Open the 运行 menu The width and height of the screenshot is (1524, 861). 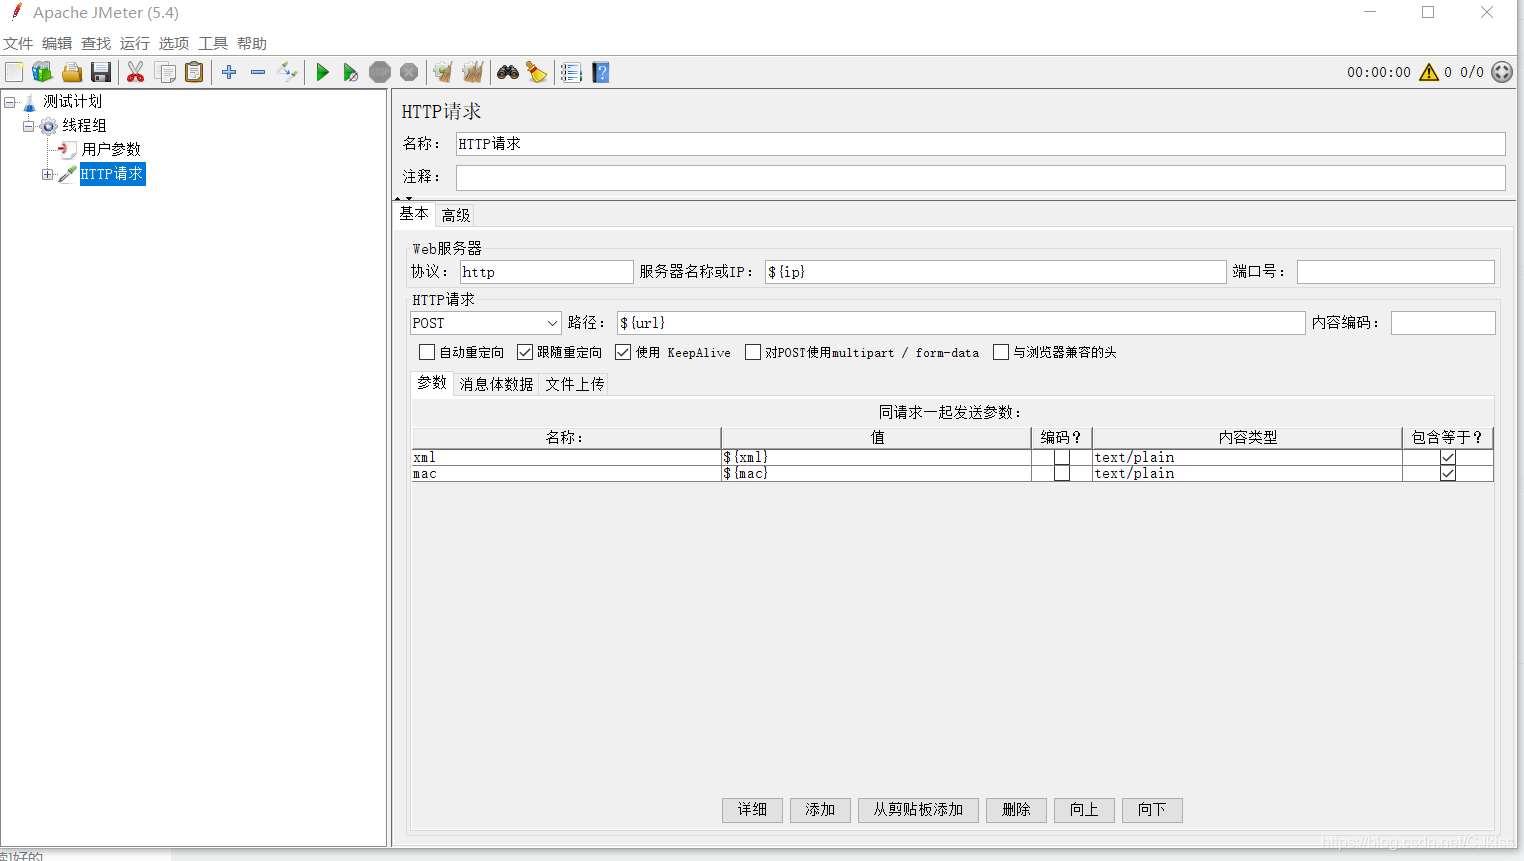coord(135,43)
